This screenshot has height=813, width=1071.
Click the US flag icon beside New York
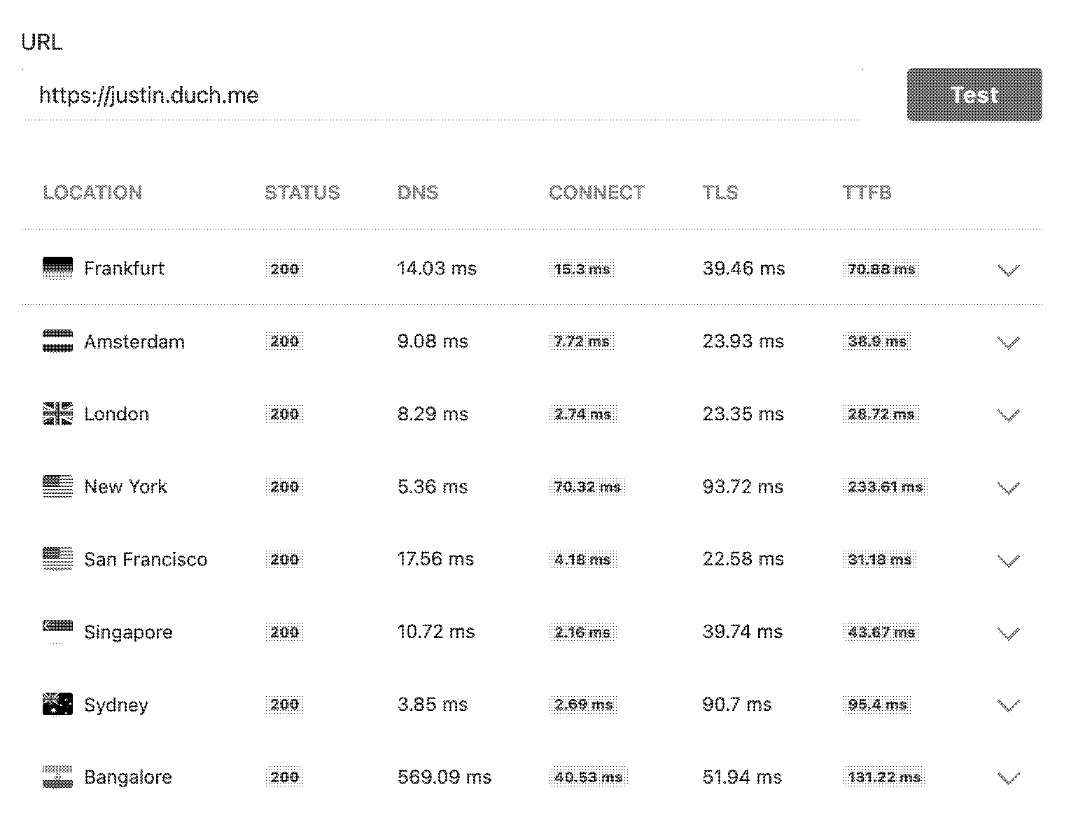pyautogui.click(x=59, y=487)
